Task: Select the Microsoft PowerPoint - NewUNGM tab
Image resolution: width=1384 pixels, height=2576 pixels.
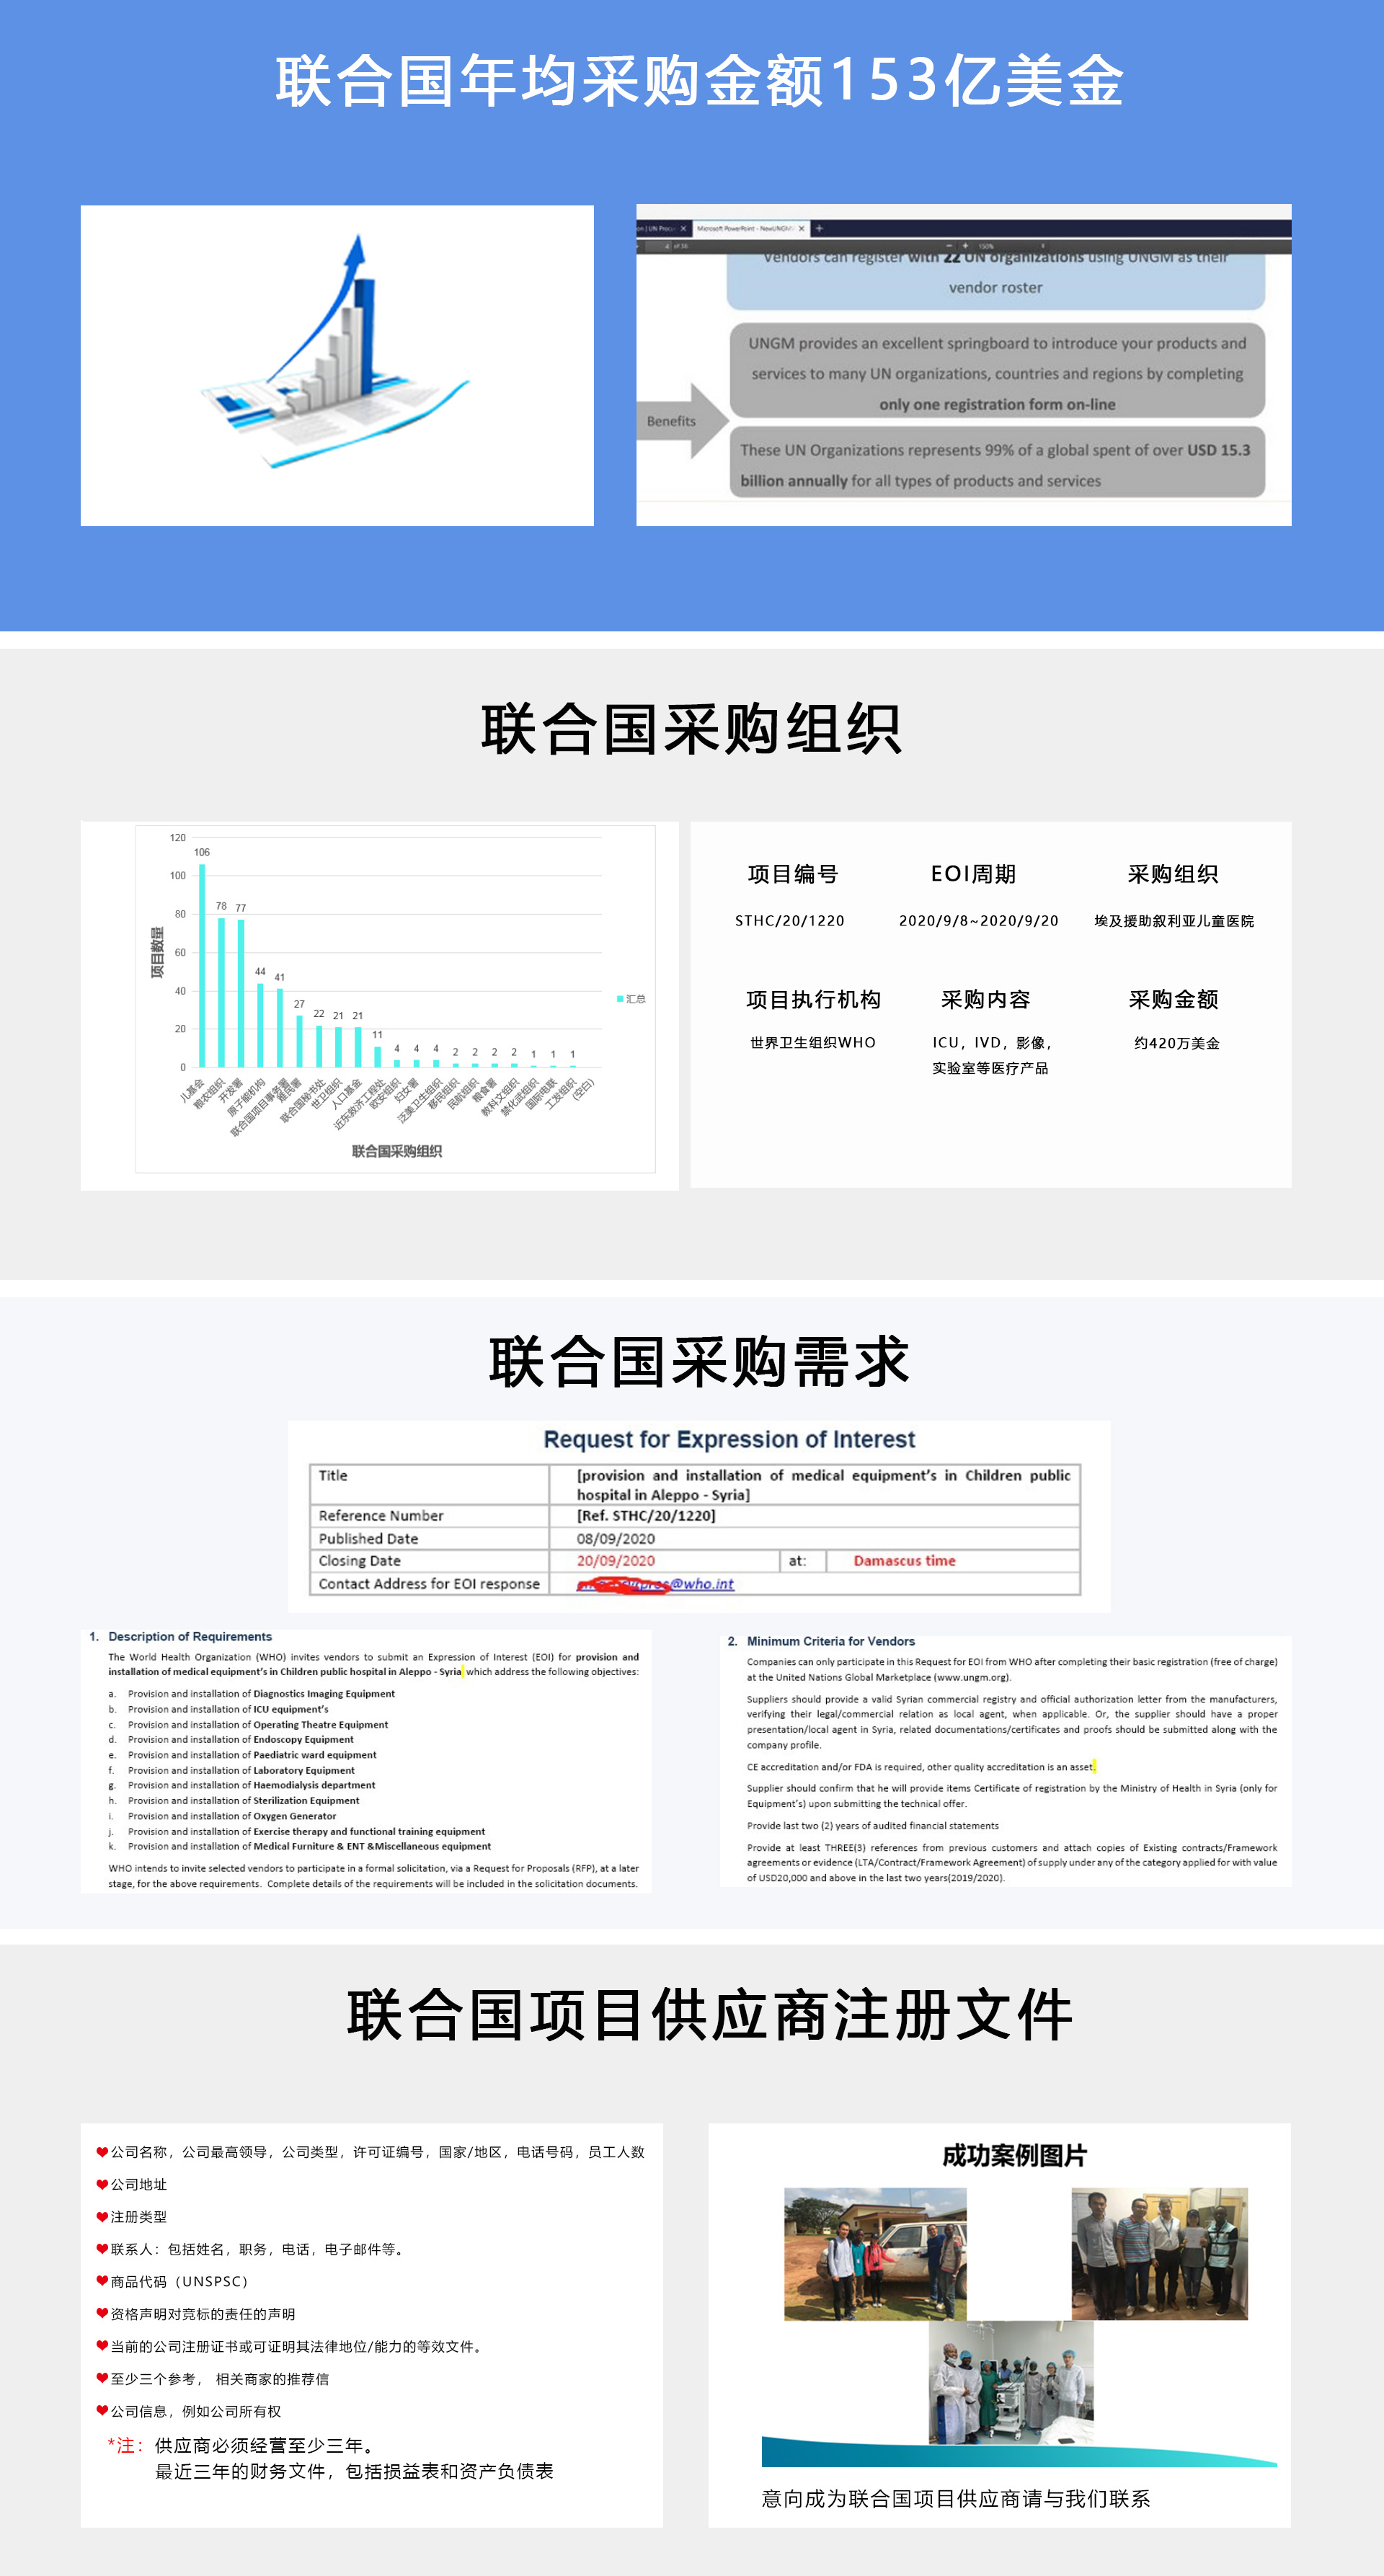Action: tap(750, 228)
